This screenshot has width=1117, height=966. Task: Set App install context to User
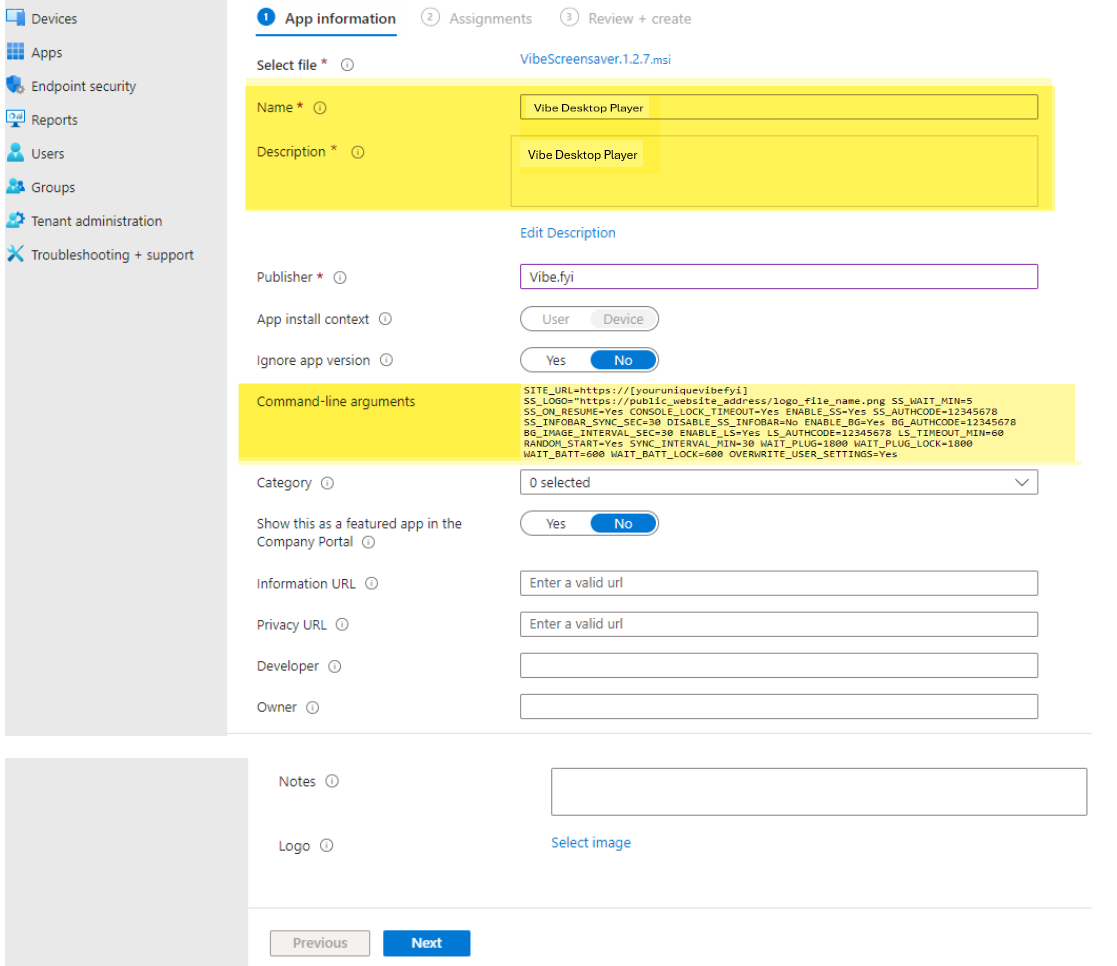[556, 319]
